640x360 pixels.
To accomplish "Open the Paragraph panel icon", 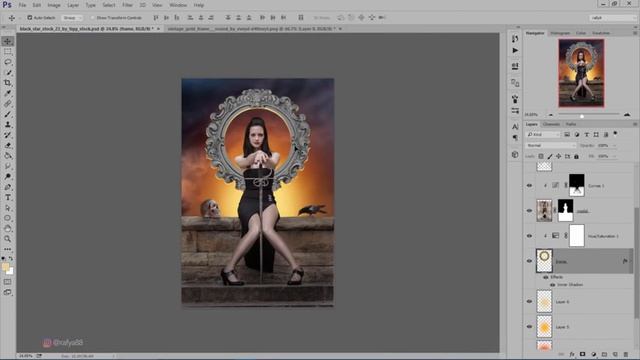I will (515, 138).
